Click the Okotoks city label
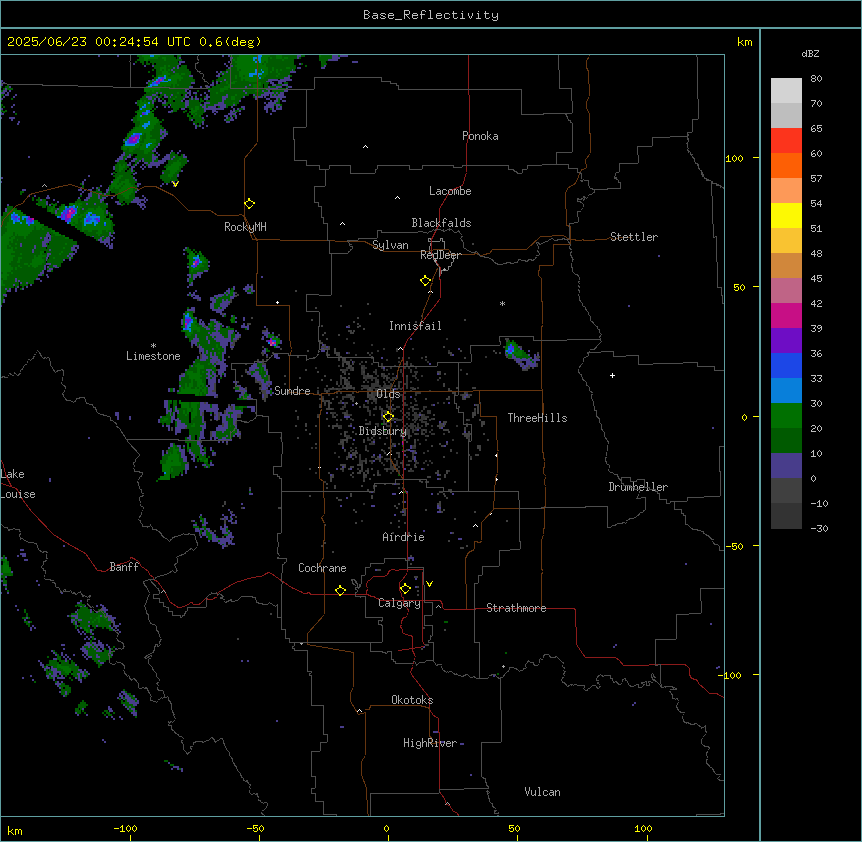This screenshot has width=862, height=842. (412, 700)
